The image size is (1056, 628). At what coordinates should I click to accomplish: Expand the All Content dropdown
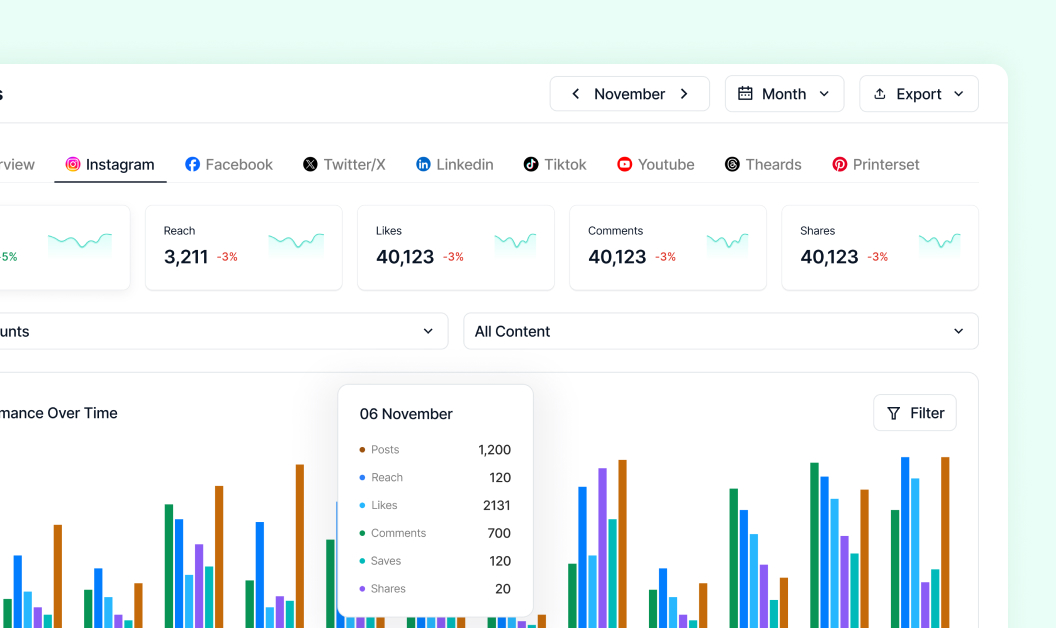[x=721, y=331]
